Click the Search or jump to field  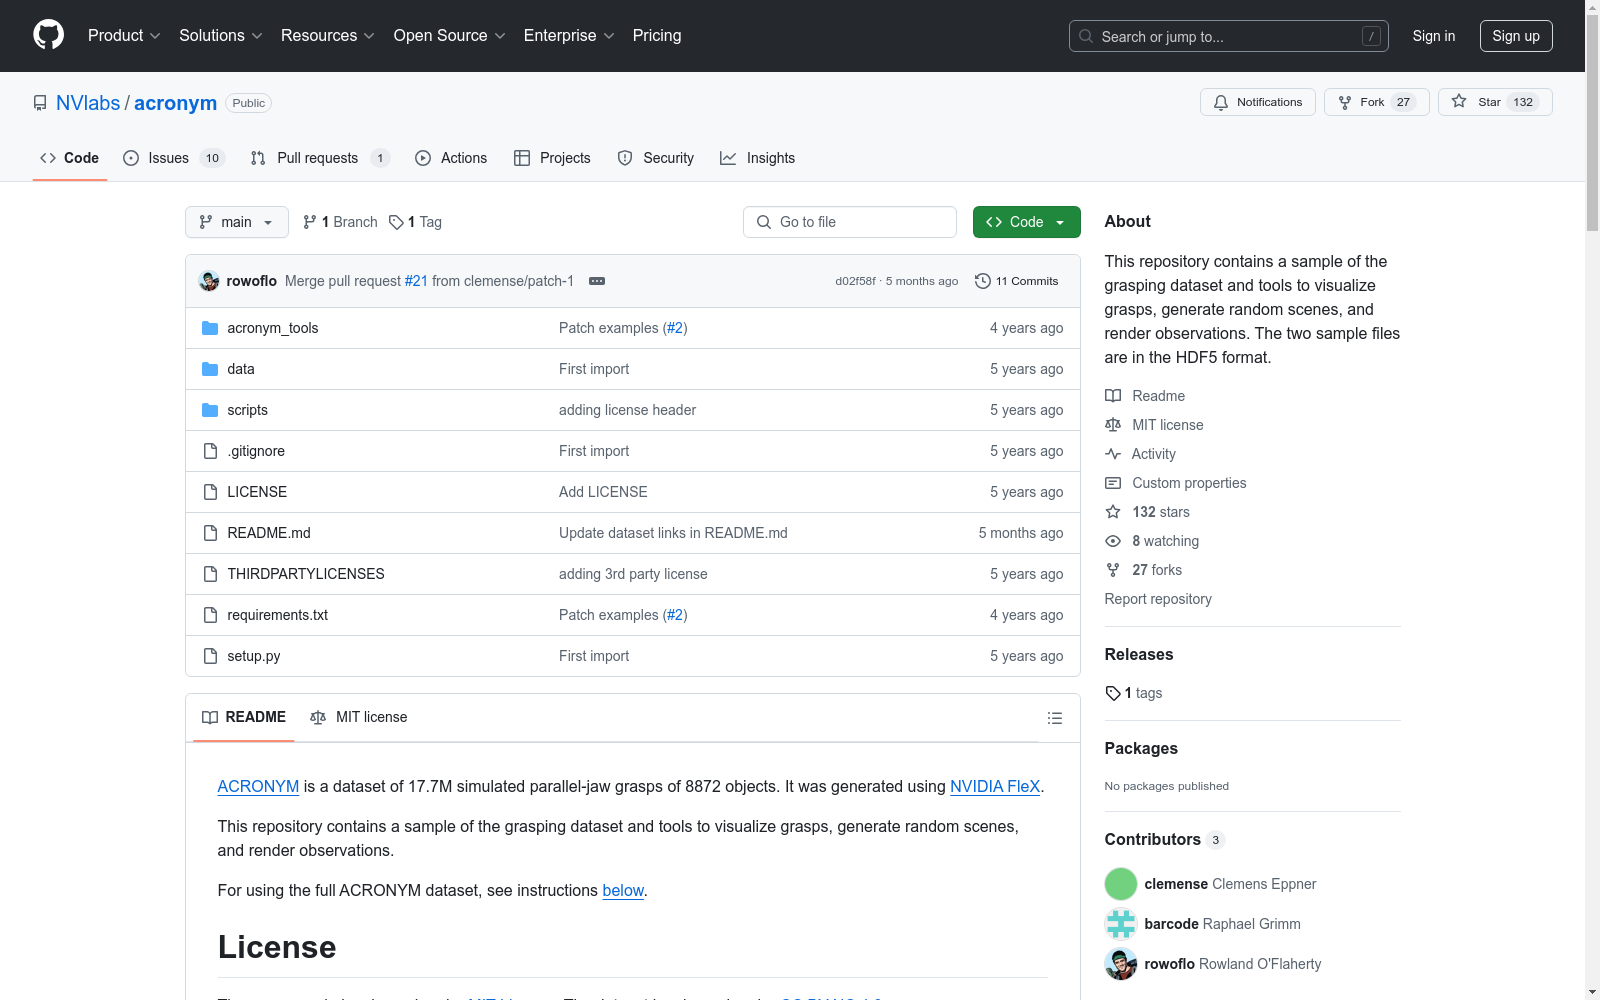click(1229, 36)
